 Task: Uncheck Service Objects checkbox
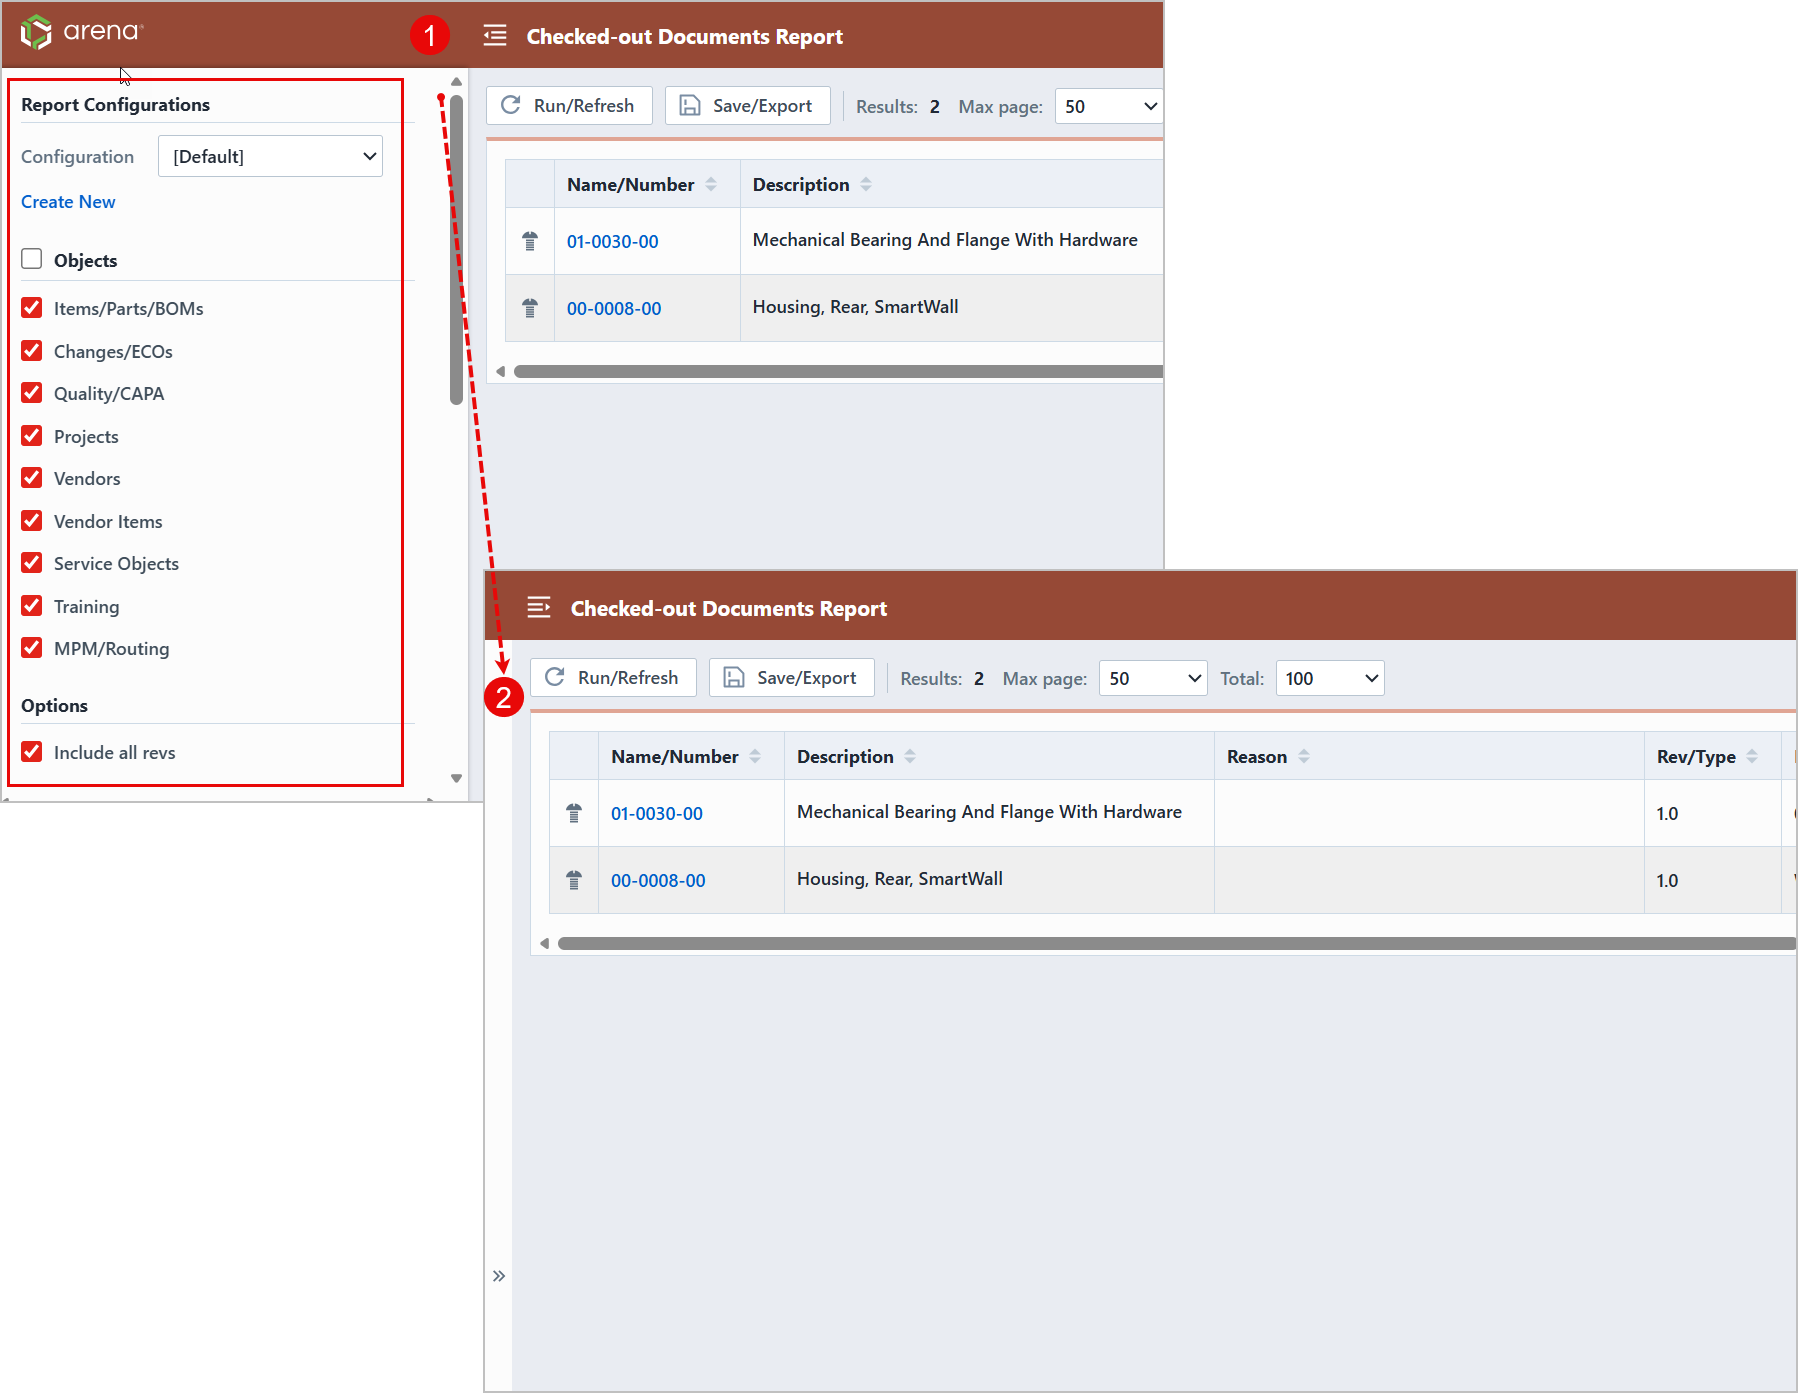click(x=32, y=562)
